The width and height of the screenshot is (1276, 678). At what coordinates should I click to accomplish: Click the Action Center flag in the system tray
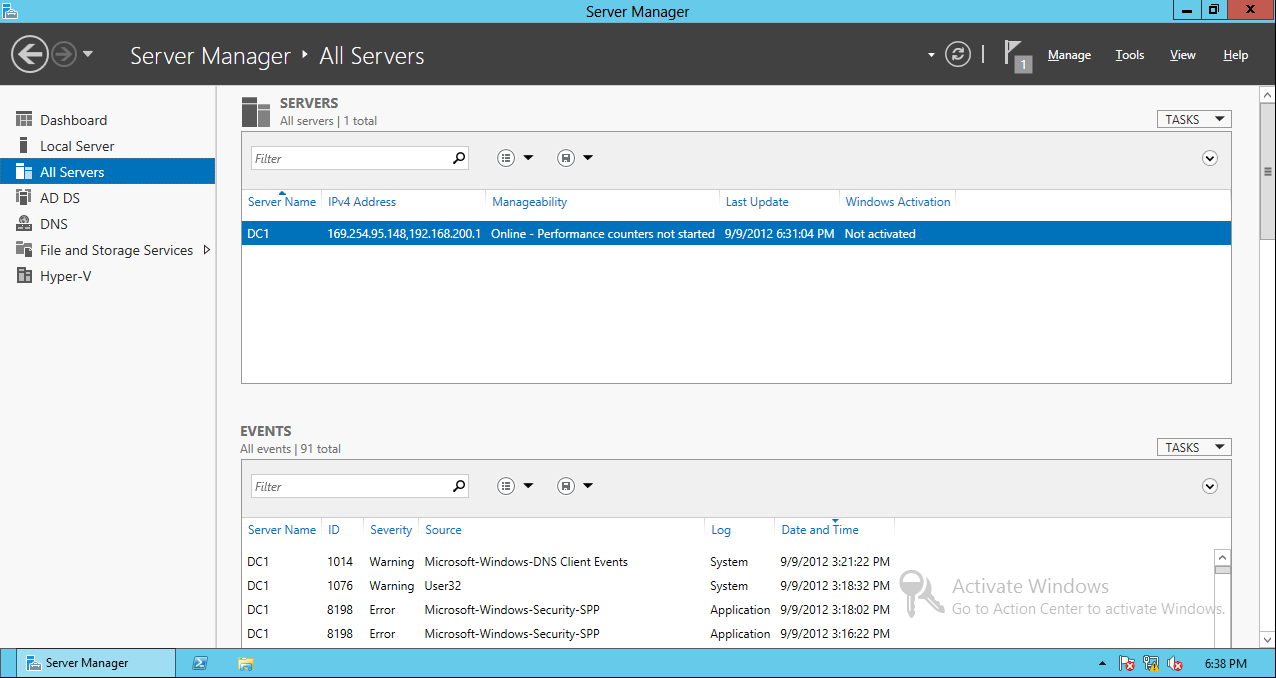tap(1126, 663)
